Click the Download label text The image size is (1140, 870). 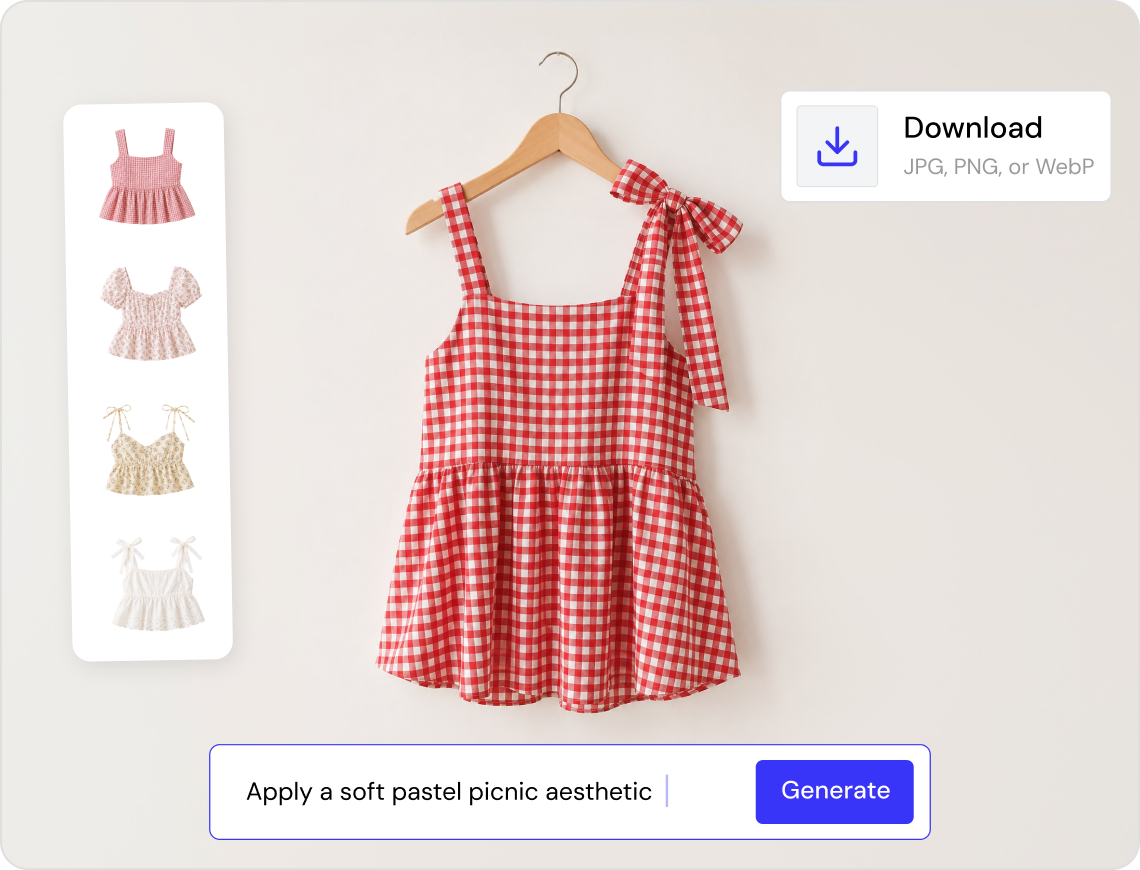(x=973, y=128)
